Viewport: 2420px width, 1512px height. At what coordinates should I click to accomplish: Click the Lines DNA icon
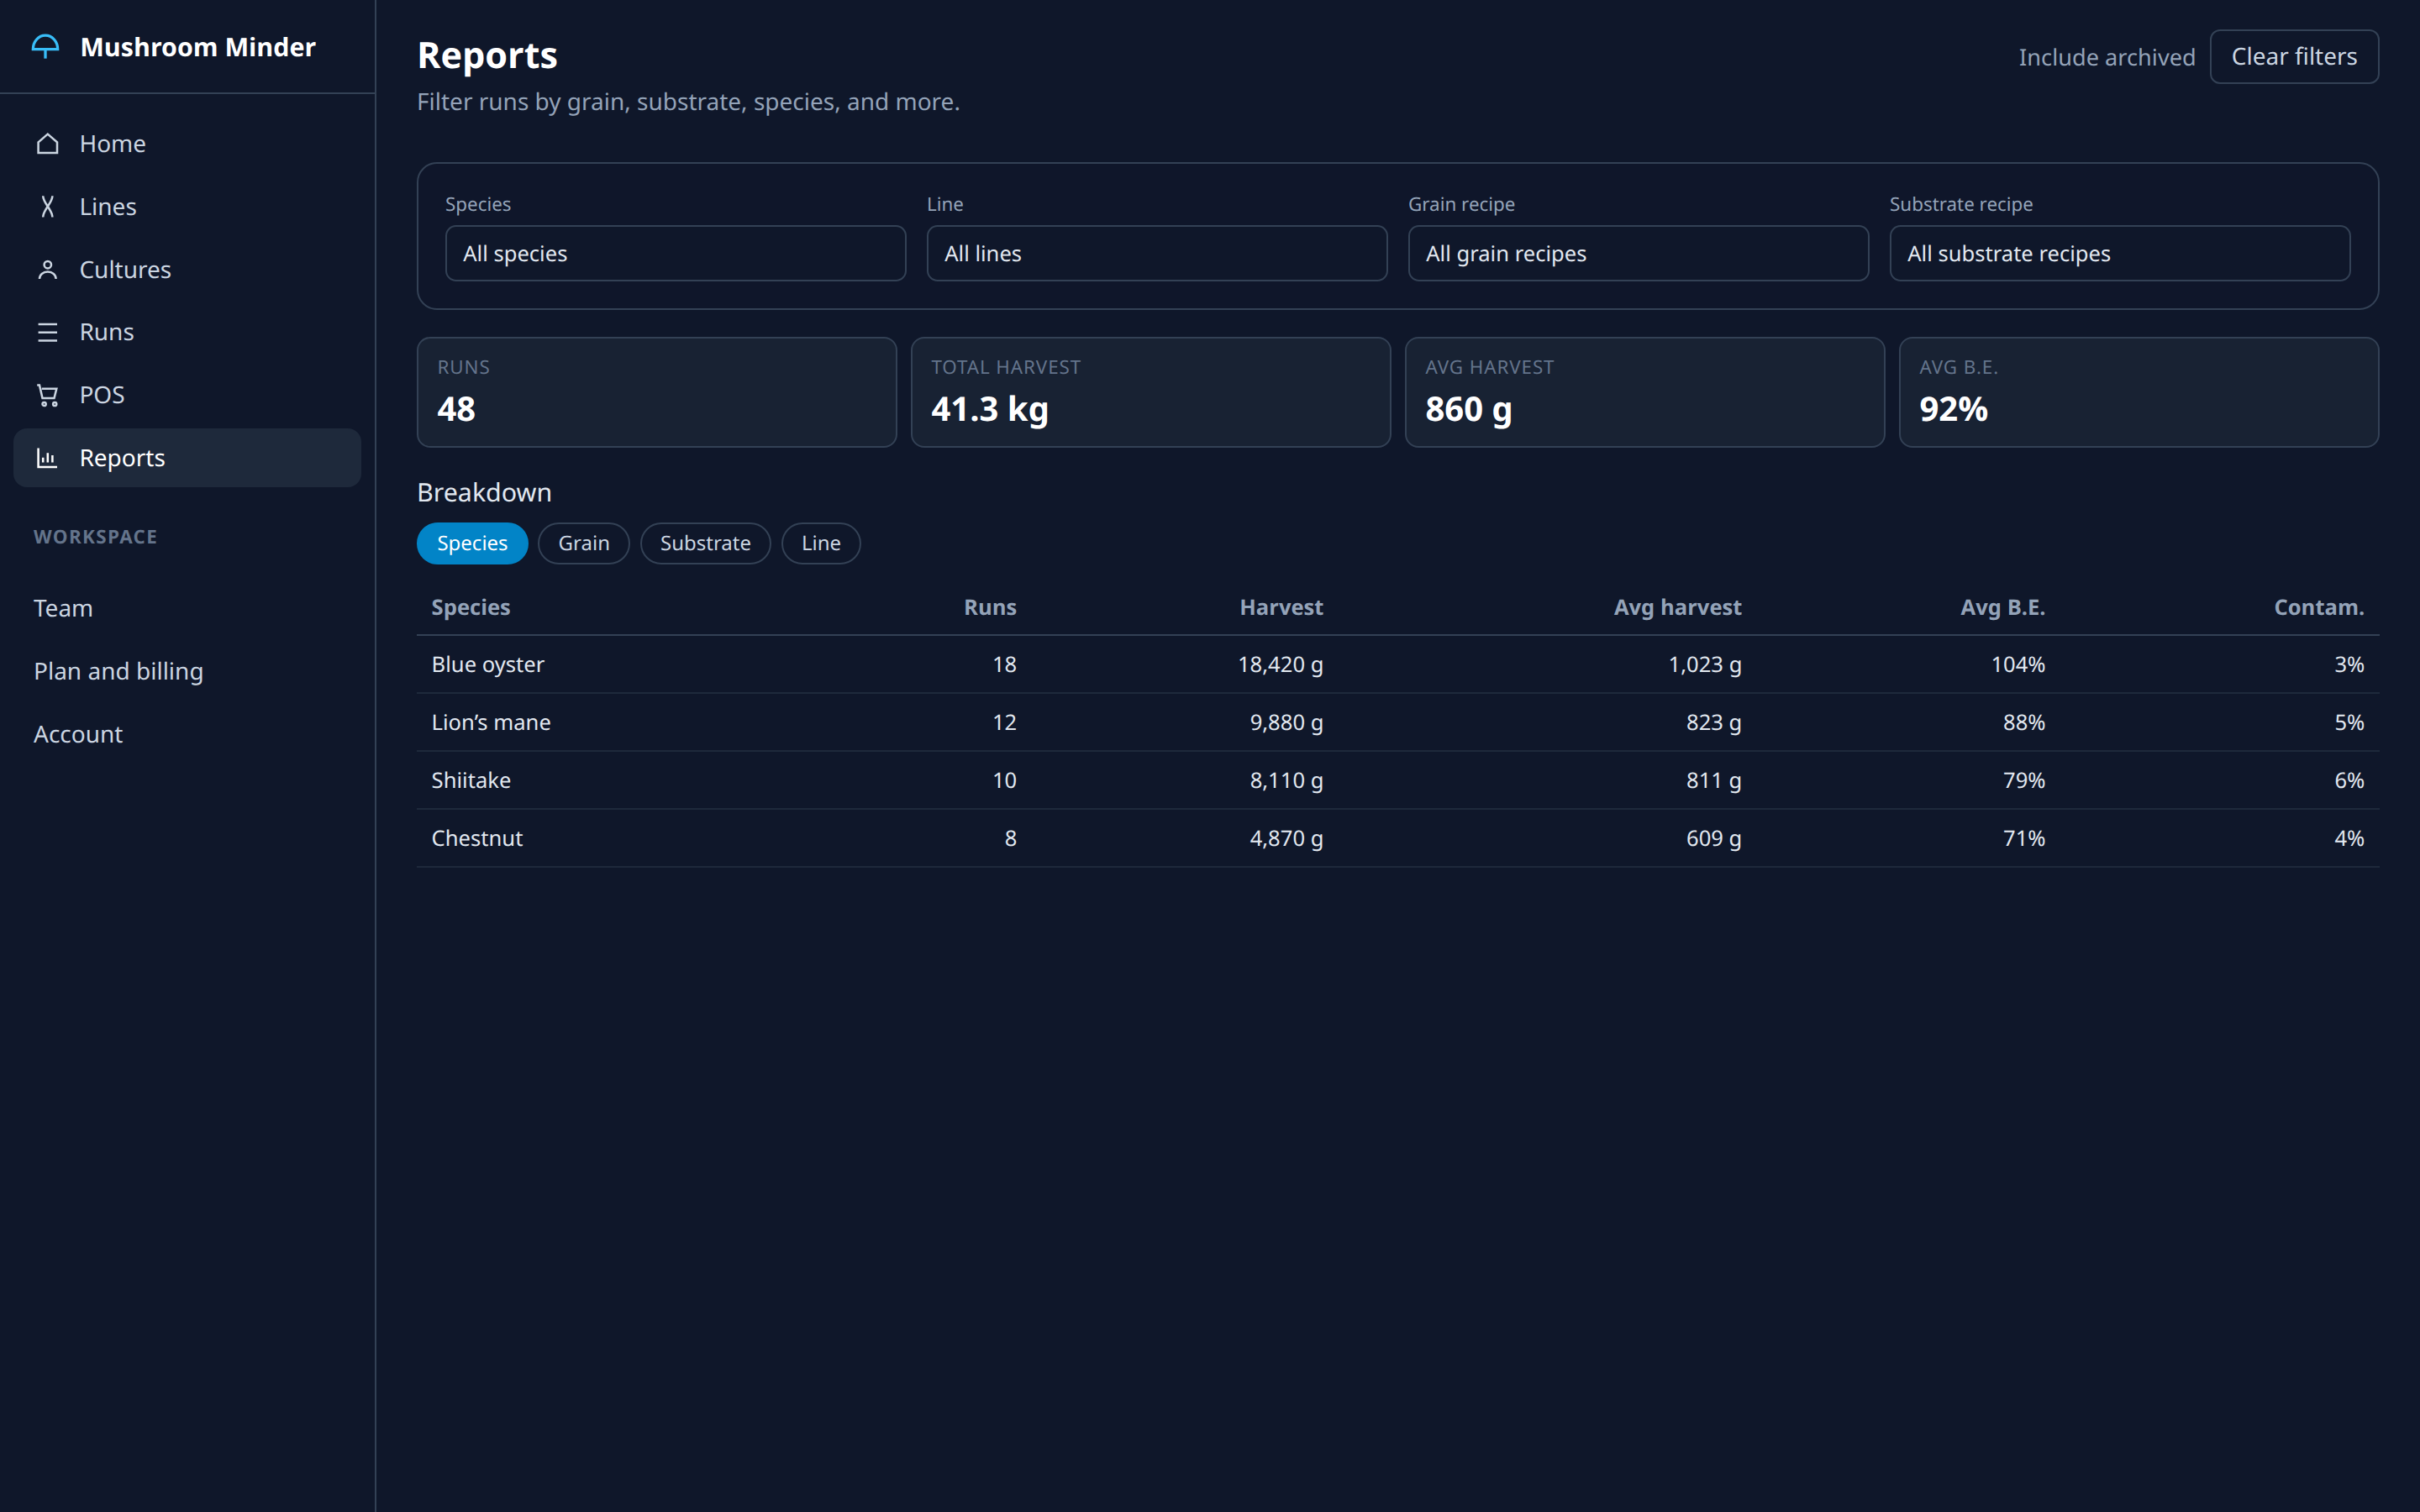tap(47, 207)
